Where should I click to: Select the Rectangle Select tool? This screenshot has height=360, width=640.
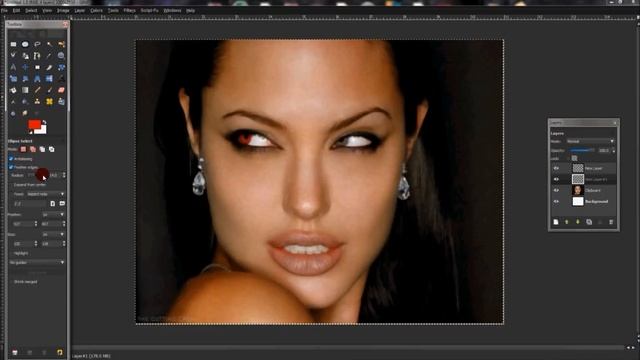point(13,44)
